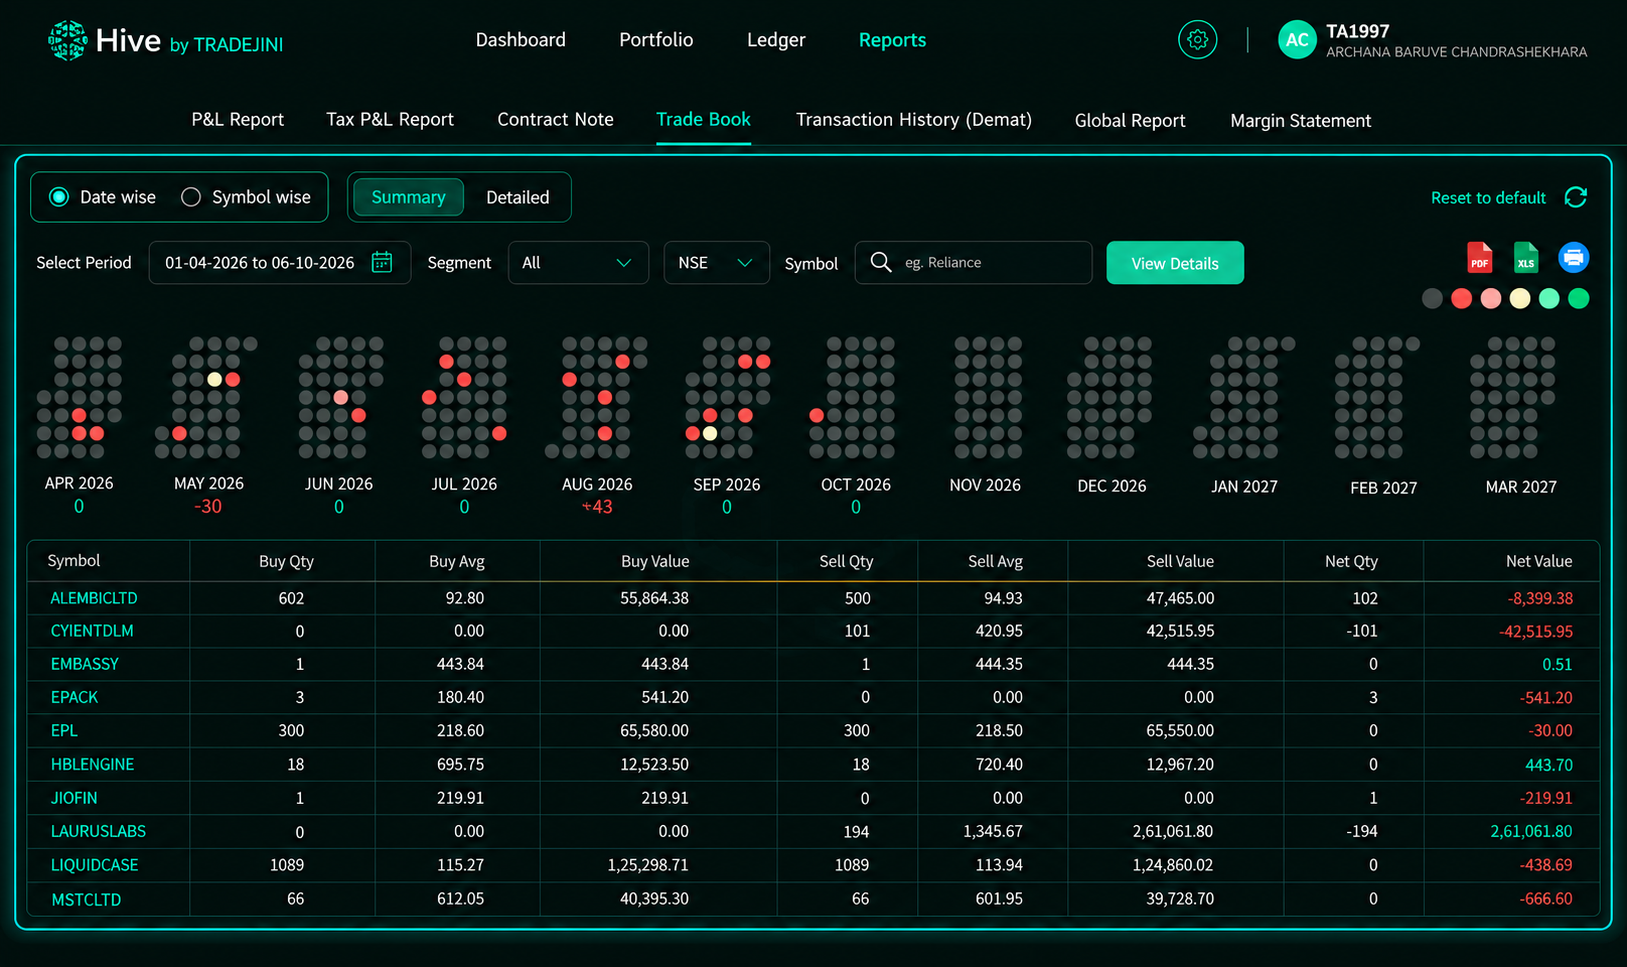Click MSTCLTD net value -666.60
Screen dimensions: 1627x967
click(x=1546, y=899)
